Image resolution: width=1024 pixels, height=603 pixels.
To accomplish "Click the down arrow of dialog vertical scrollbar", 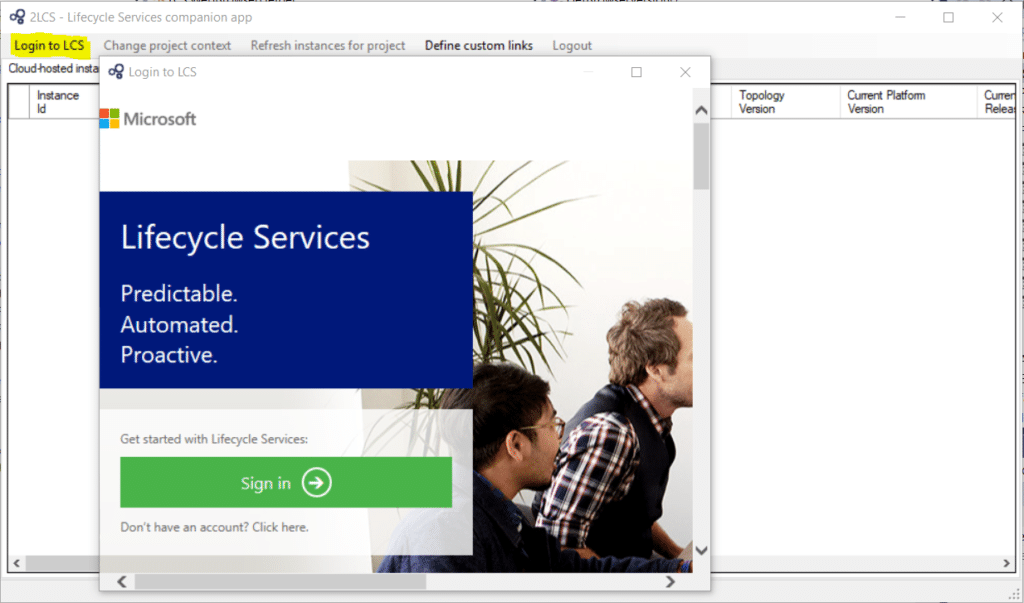I will [701, 550].
